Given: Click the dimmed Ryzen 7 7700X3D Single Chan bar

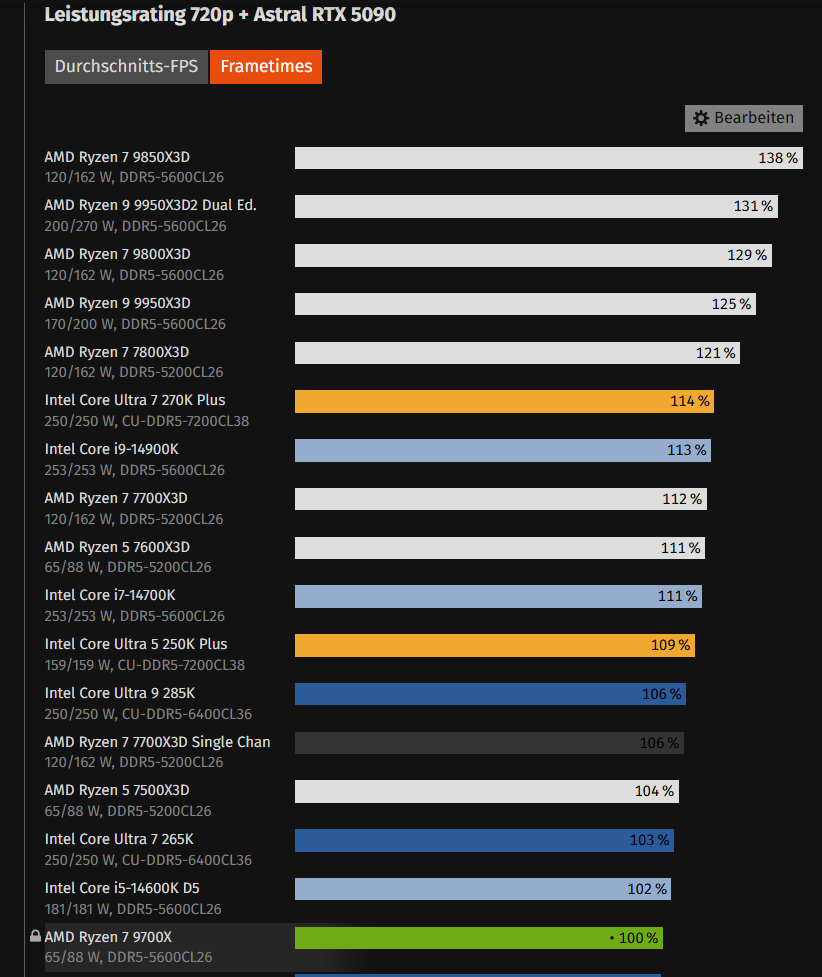Looking at the screenshot, I should point(489,743).
